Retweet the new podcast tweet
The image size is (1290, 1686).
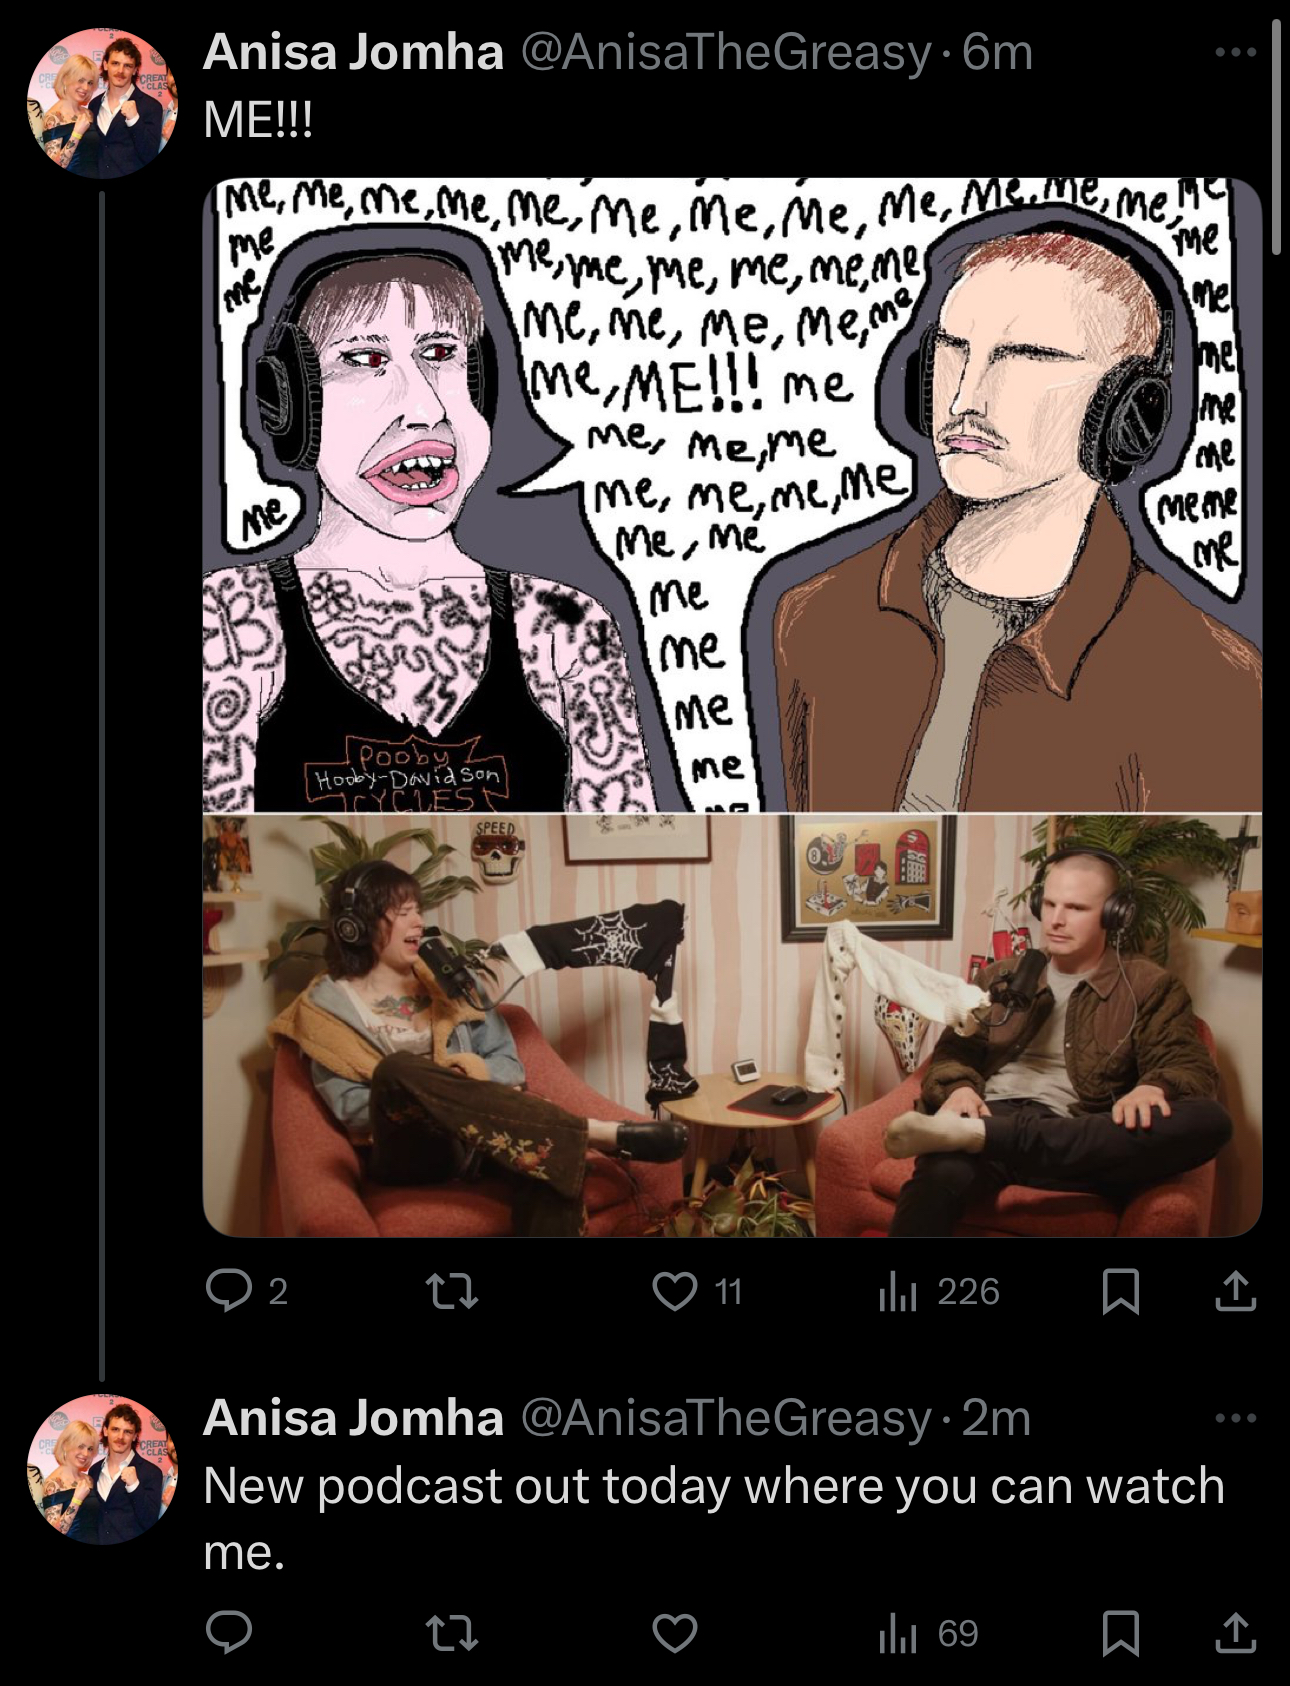click(452, 1633)
